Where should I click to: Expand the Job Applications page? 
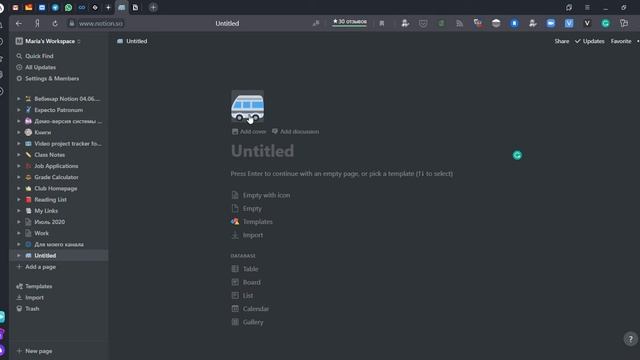[18, 166]
